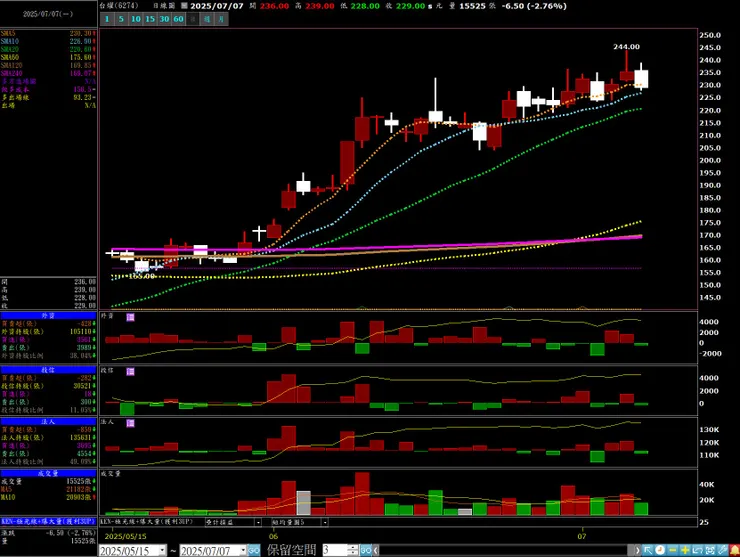Click the end date field 2025/07/07
Viewport: 740px width, 557px height.
point(210,550)
